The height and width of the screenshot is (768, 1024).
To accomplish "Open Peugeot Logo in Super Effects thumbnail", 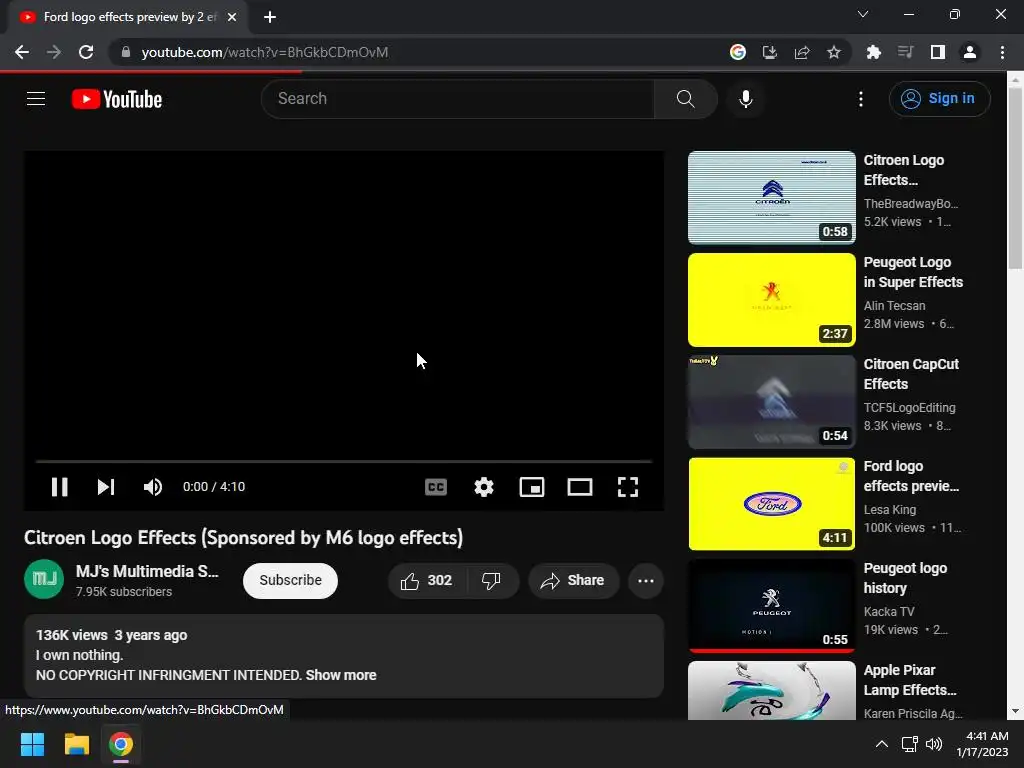I will pos(771,300).
